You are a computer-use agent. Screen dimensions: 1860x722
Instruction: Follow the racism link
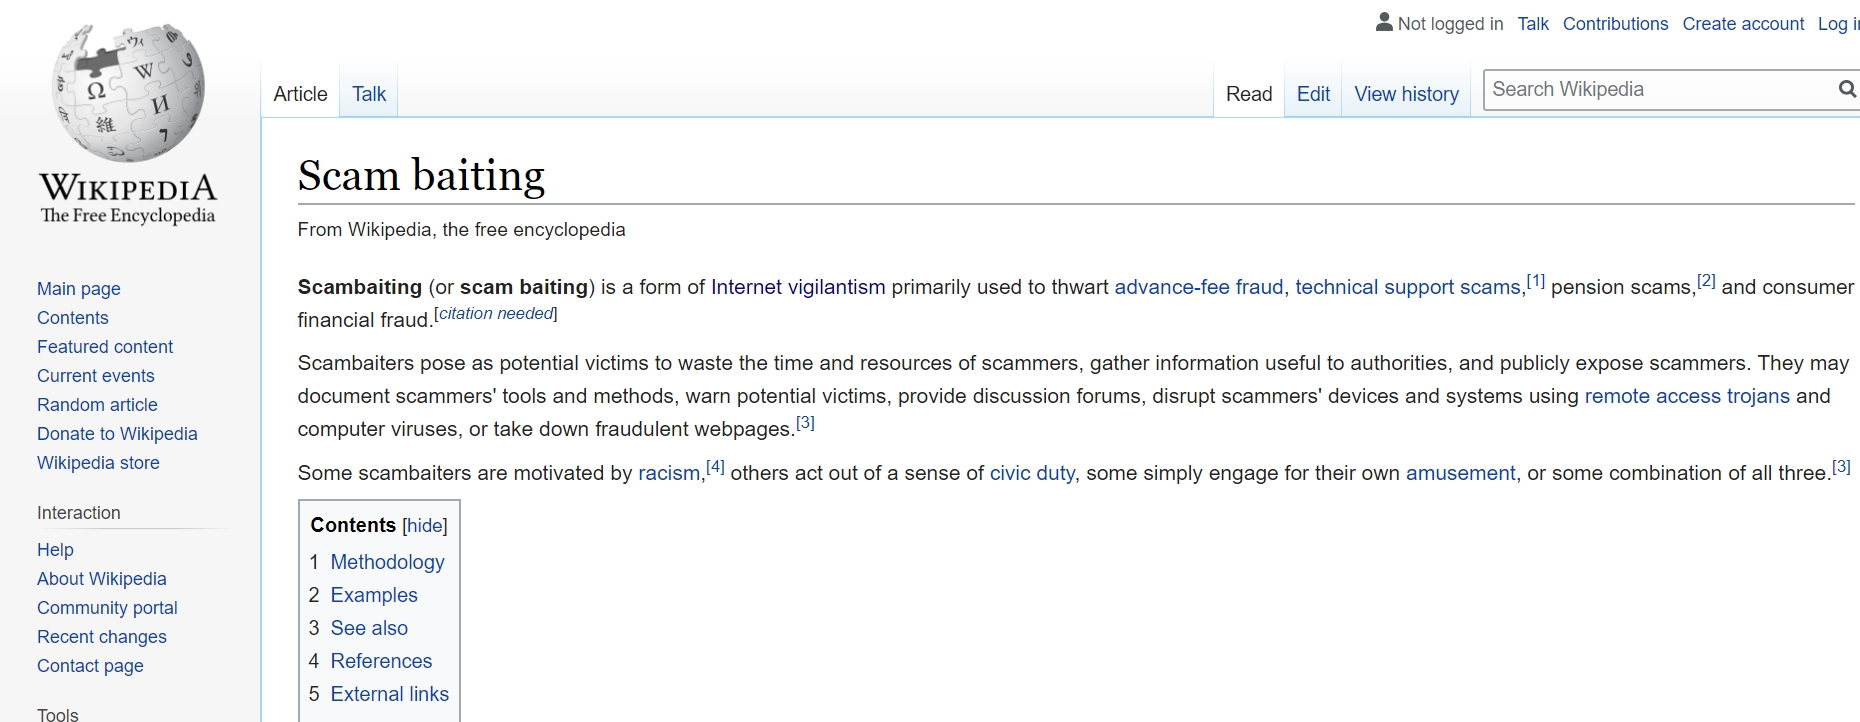click(x=669, y=474)
